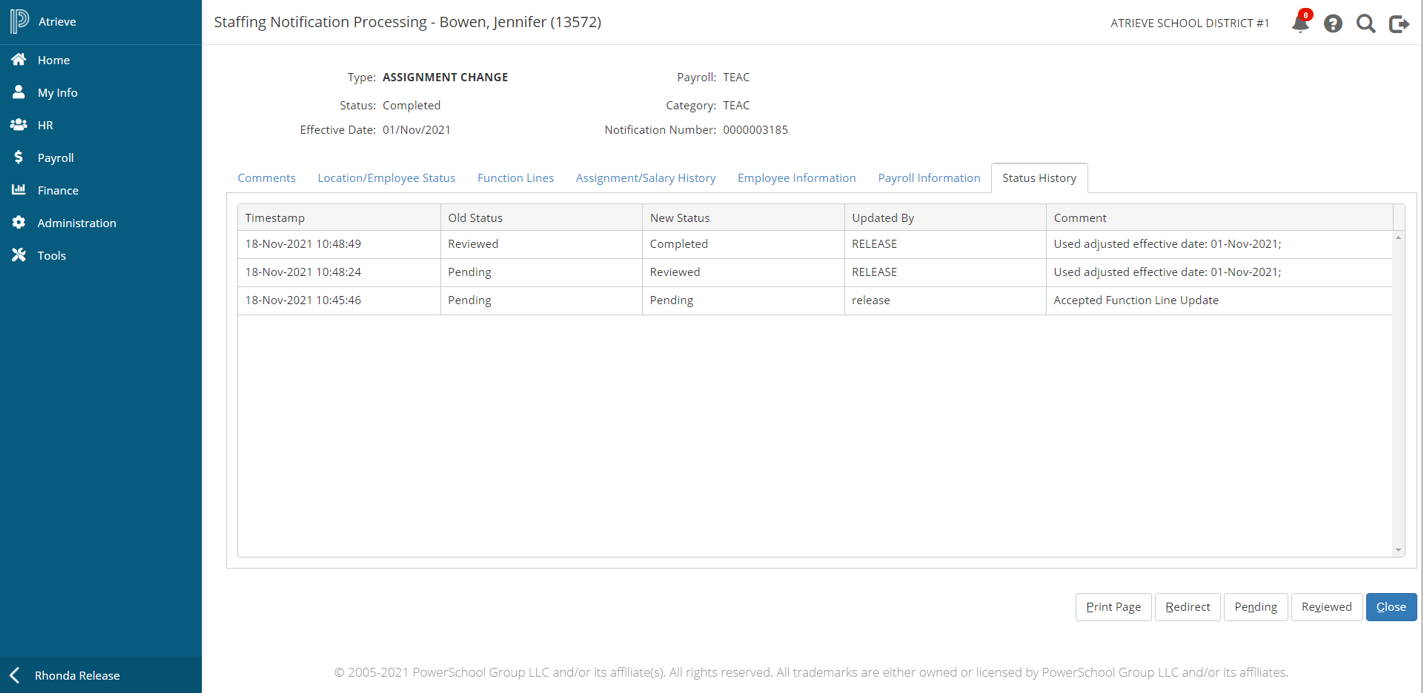Go to Home in the sidebar
The width and height of the screenshot is (1423, 693).
click(x=53, y=60)
